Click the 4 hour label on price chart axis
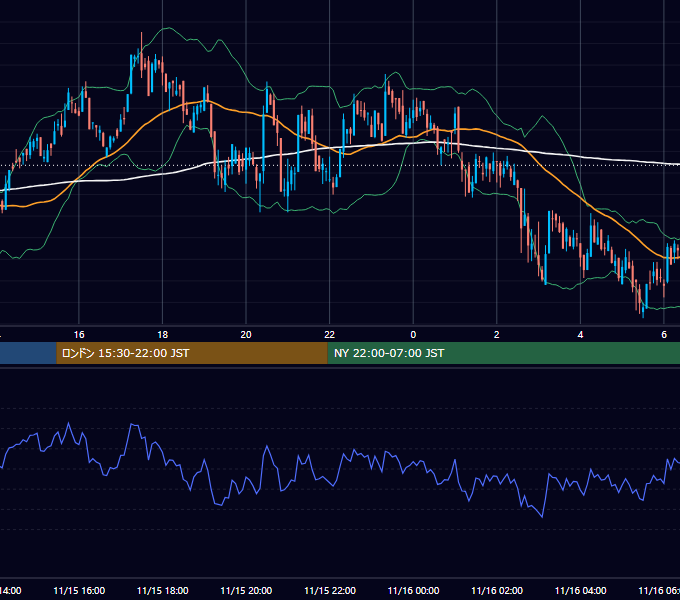The height and width of the screenshot is (600, 680). click(x=580, y=335)
